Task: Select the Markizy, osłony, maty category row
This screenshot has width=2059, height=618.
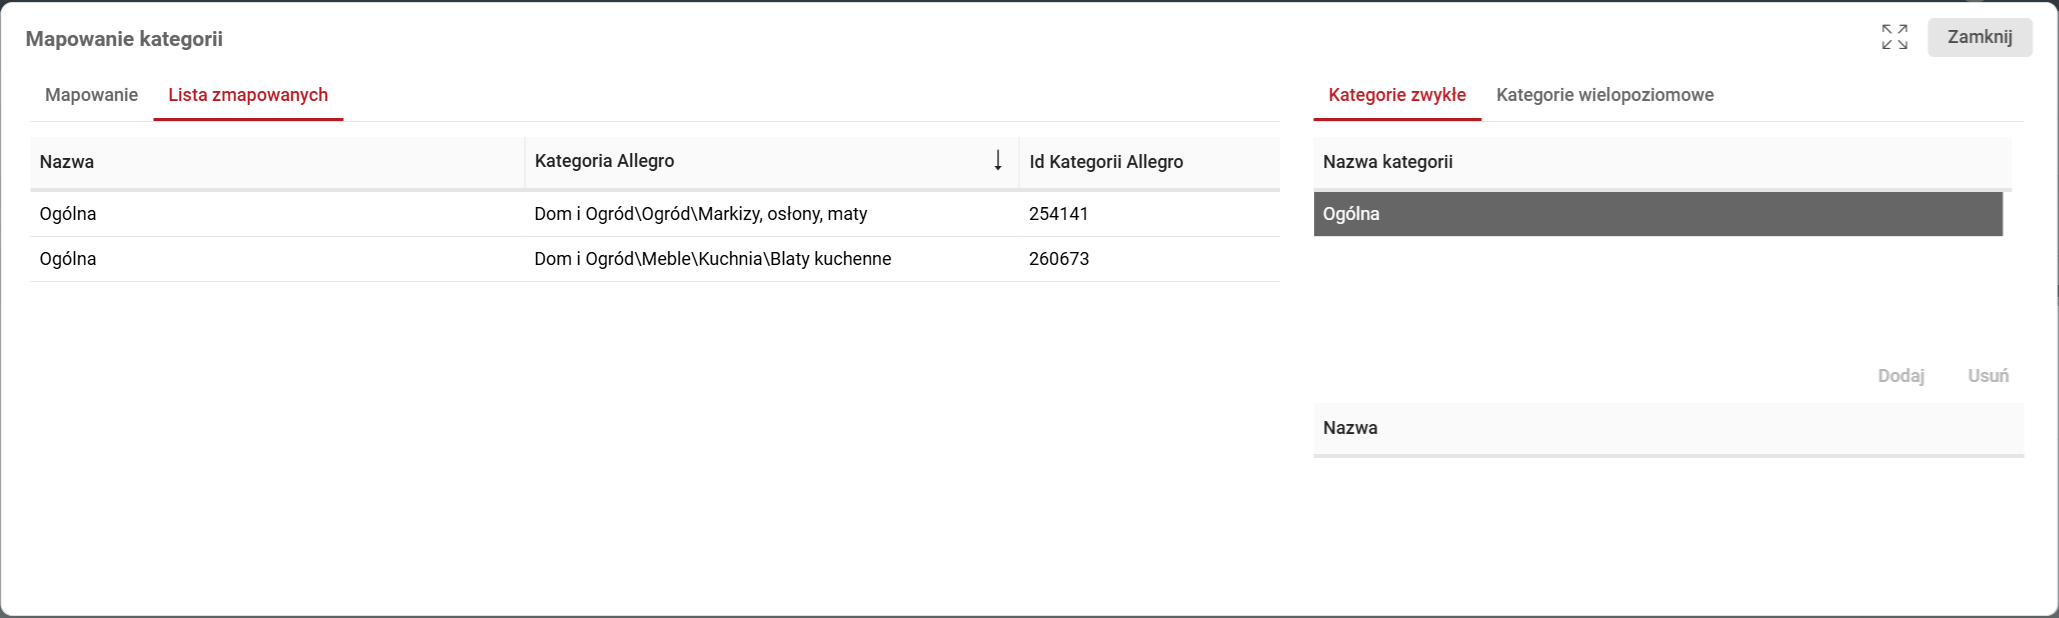Action: click(x=700, y=214)
